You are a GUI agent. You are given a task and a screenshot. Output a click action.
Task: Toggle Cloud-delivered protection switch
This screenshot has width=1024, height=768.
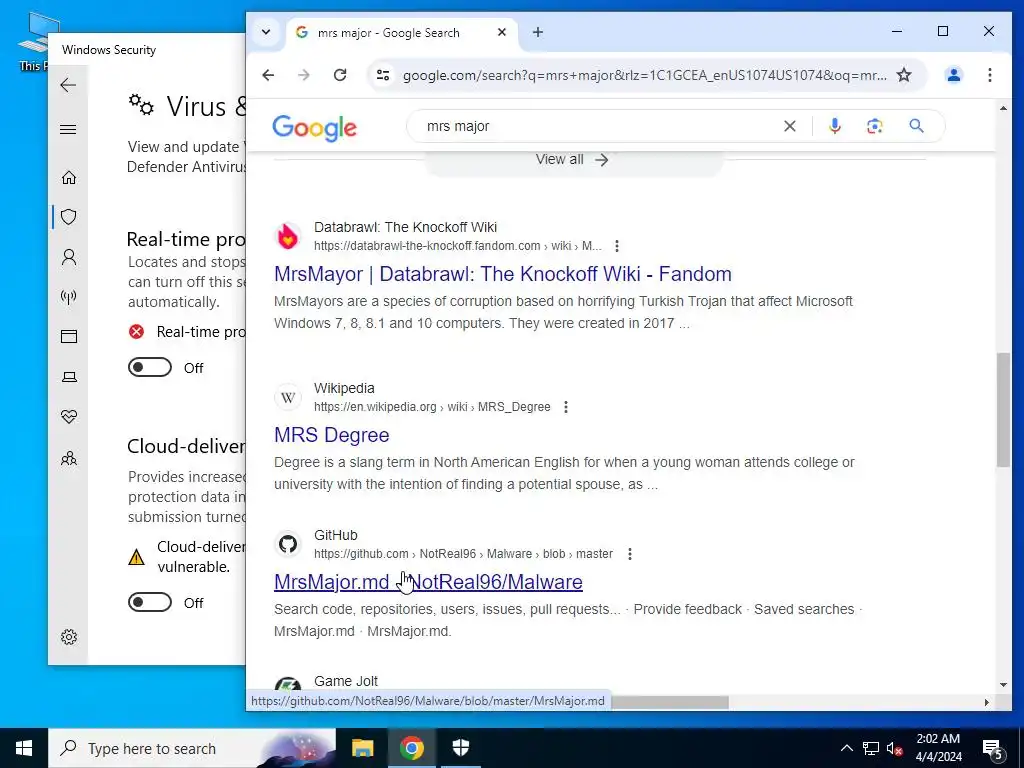tap(150, 602)
